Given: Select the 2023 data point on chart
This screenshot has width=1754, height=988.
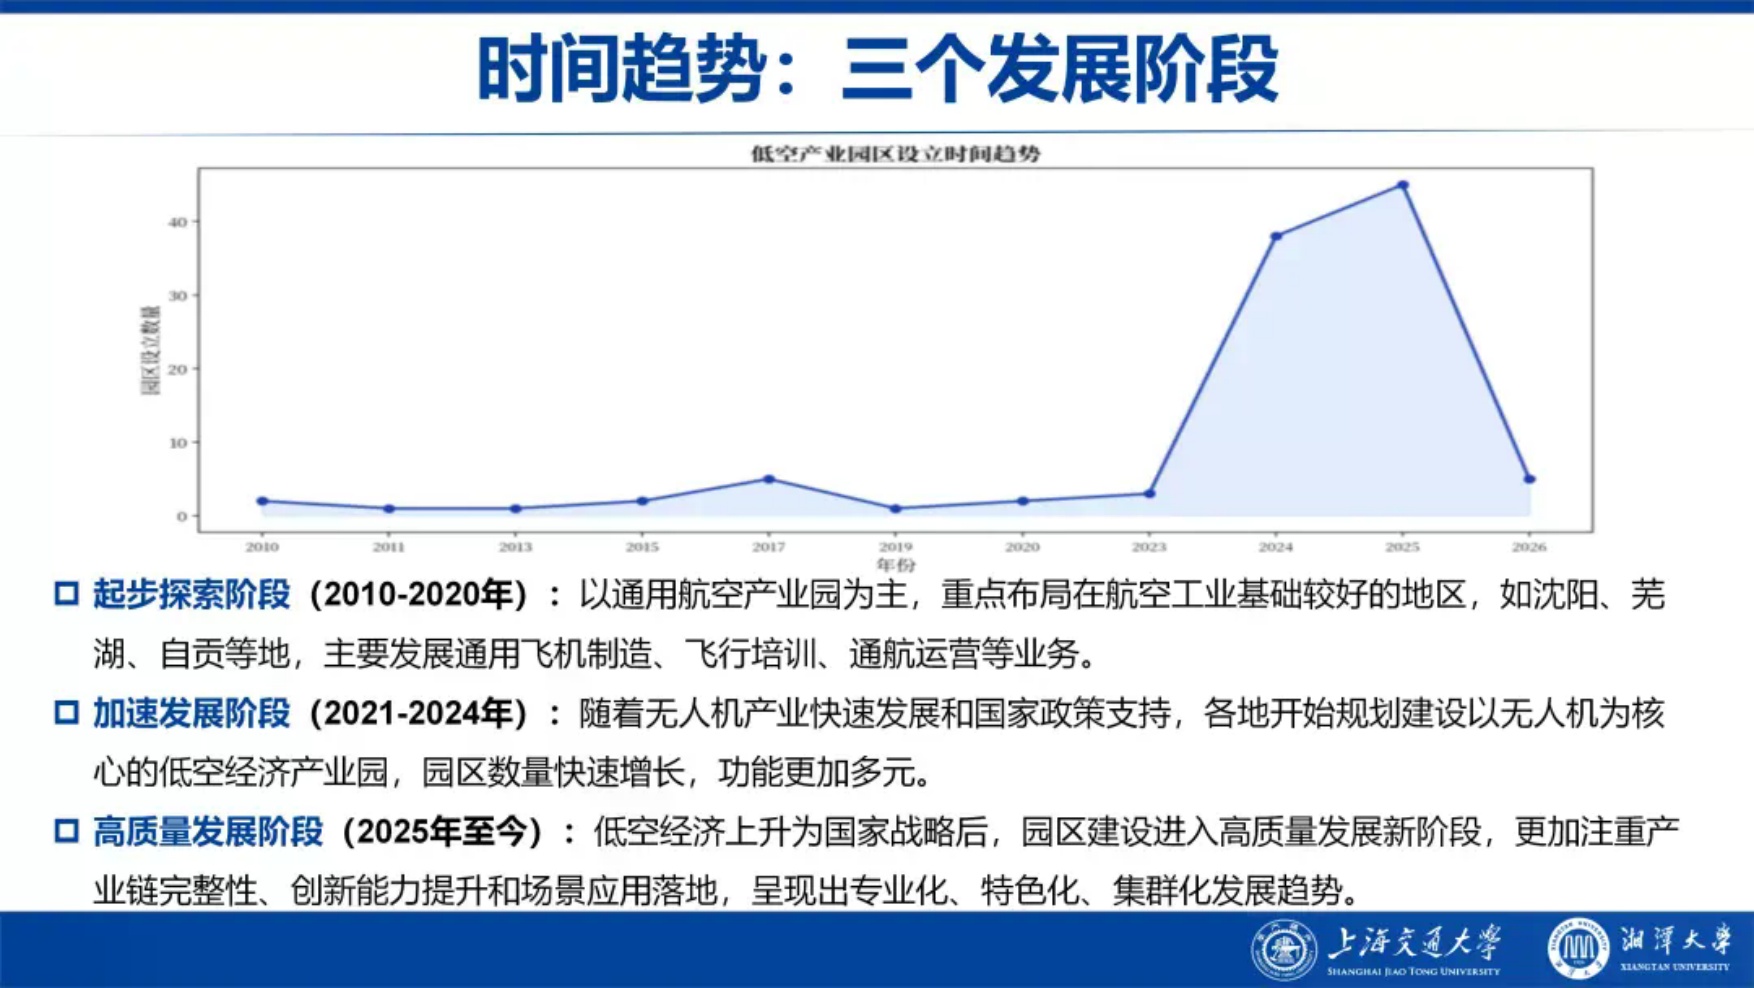Looking at the screenshot, I should [x=1149, y=493].
